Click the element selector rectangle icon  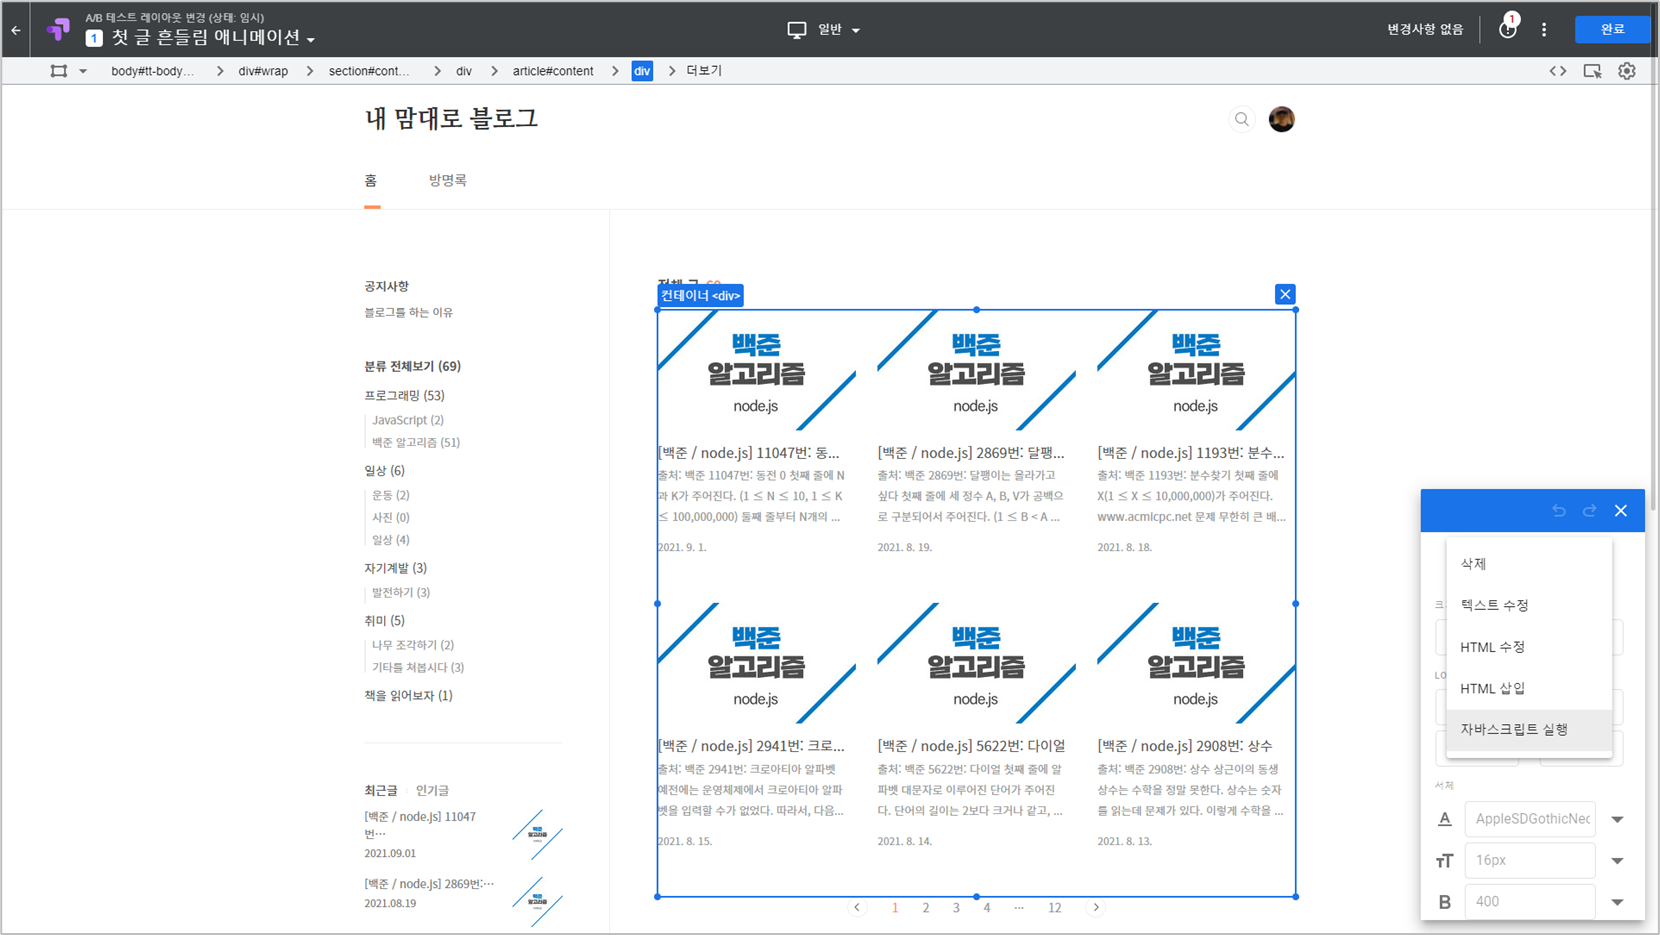click(x=59, y=71)
